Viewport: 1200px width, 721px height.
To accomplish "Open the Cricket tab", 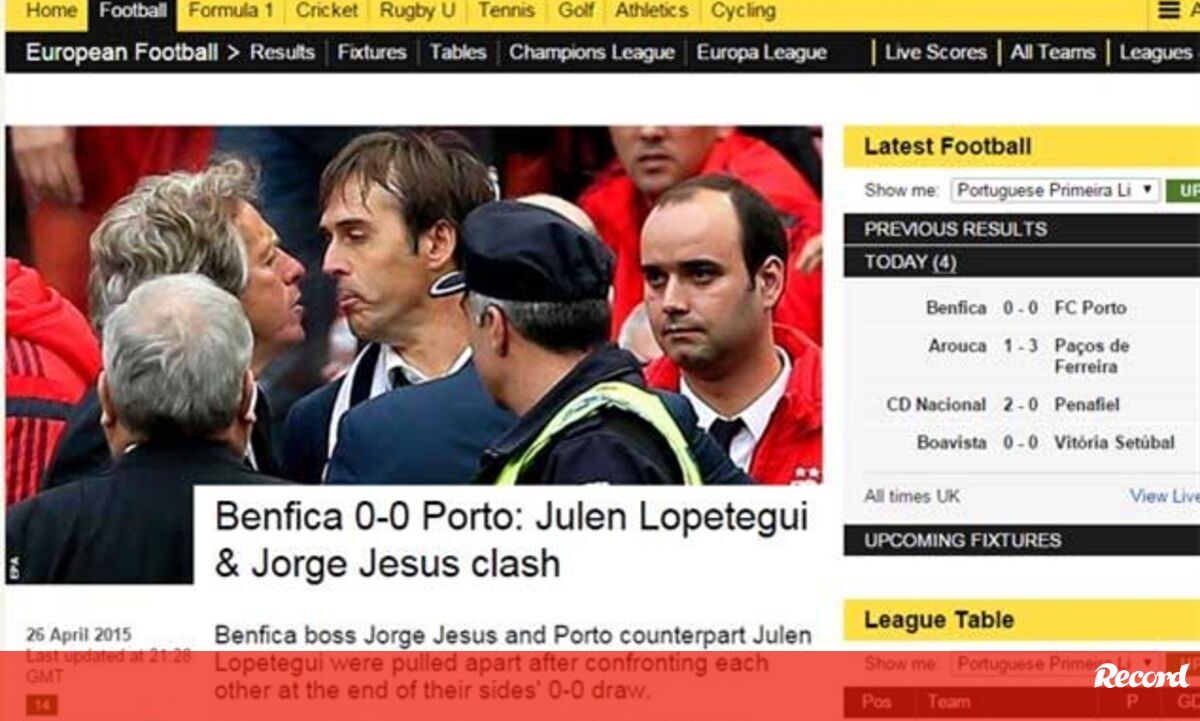I will click(326, 12).
